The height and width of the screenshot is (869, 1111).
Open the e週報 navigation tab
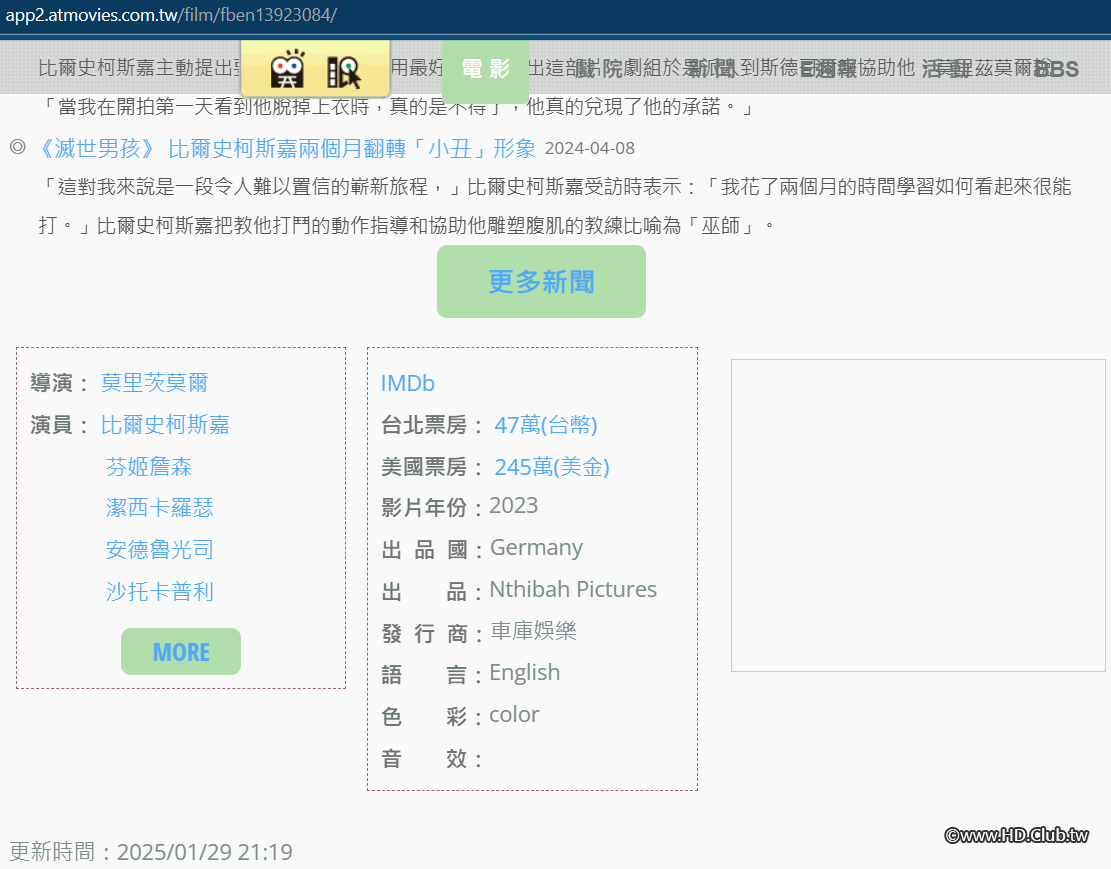point(828,69)
